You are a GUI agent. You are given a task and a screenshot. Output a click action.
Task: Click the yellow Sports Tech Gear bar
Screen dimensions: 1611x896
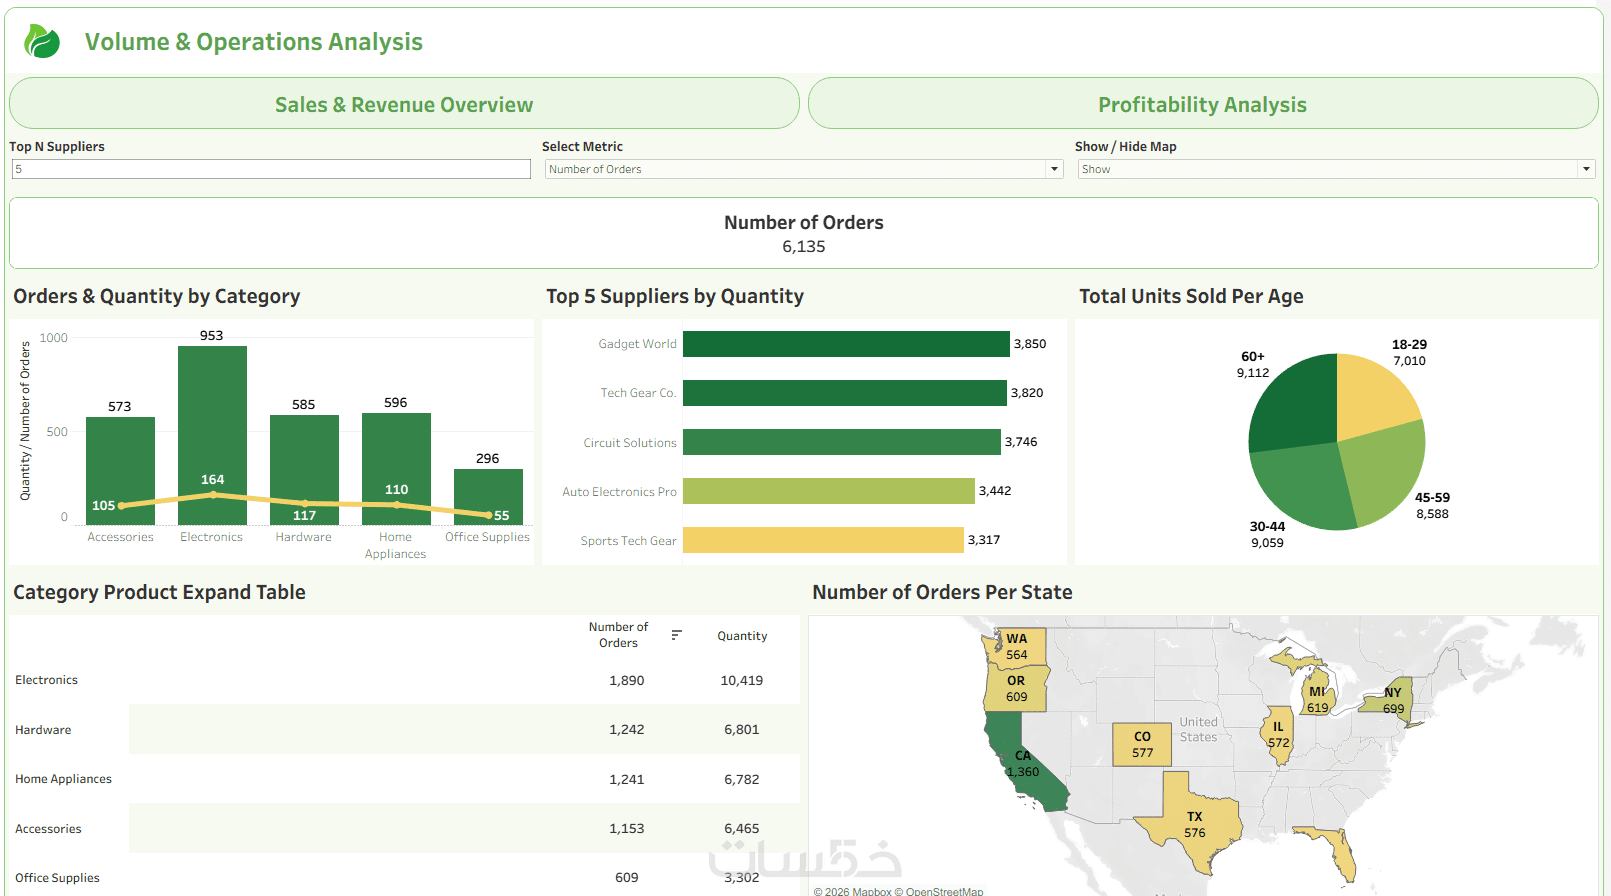pyautogui.click(x=822, y=540)
